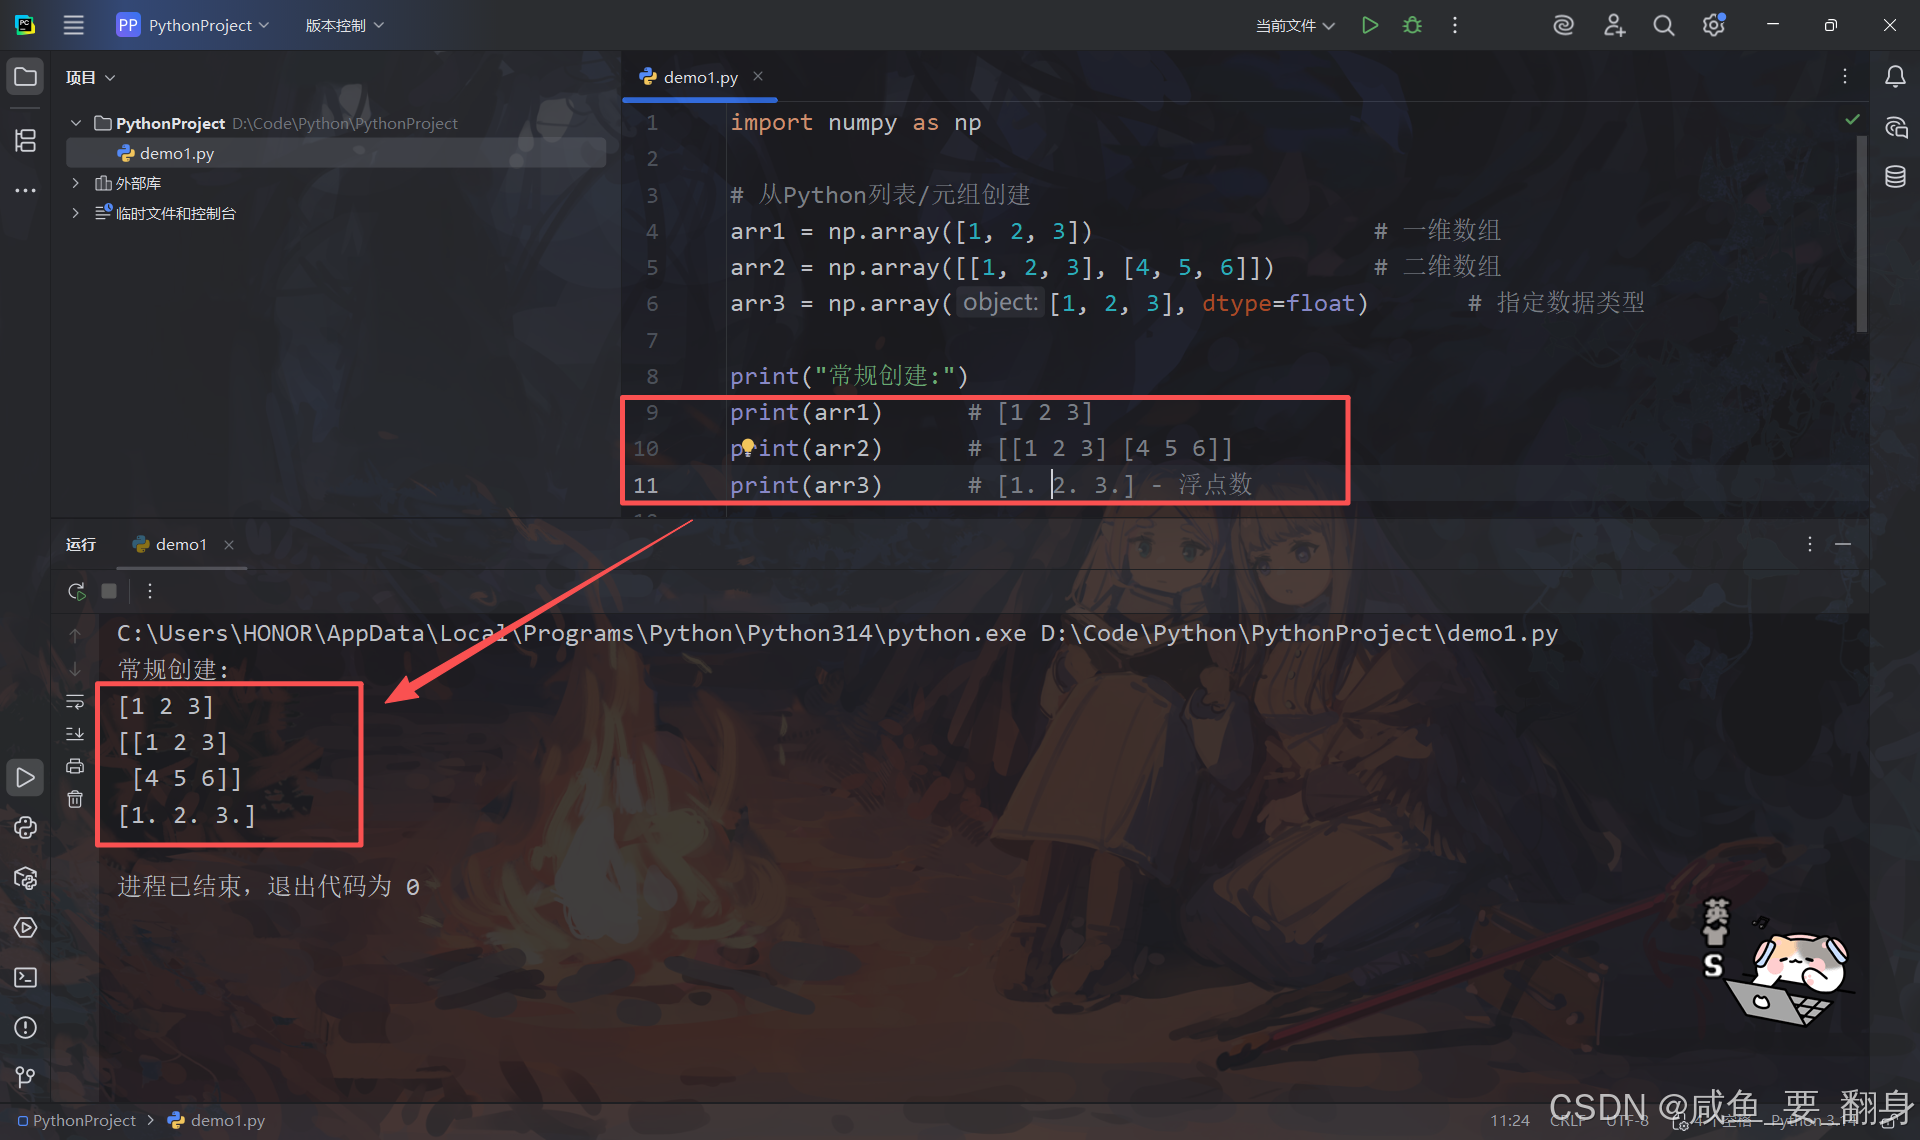Select demo1.py in project tree
Viewport: 1920px width, 1140px height.
(x=176, y=153)
